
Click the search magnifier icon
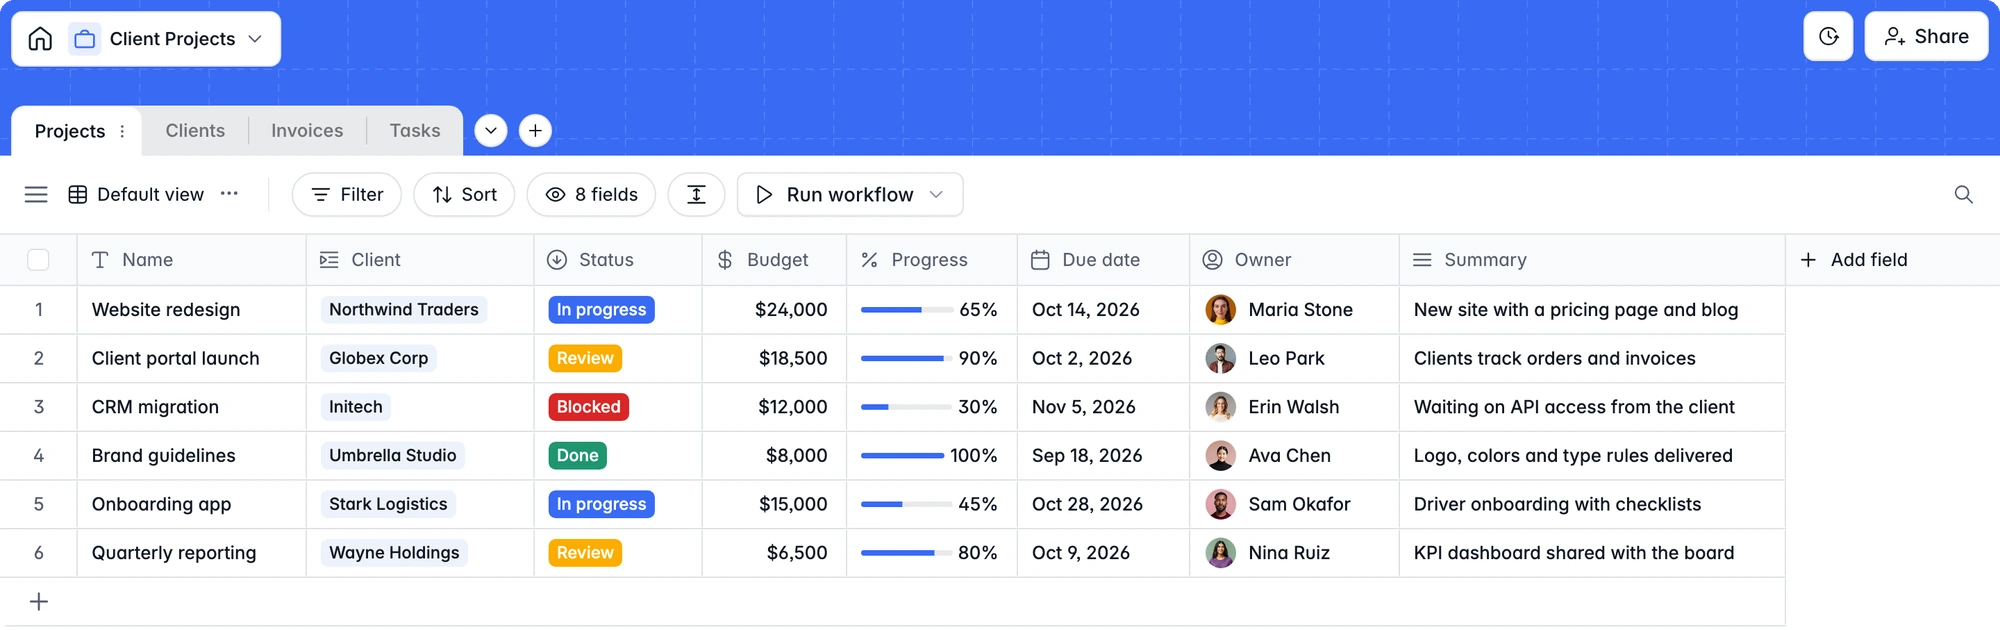(1963, 194)
